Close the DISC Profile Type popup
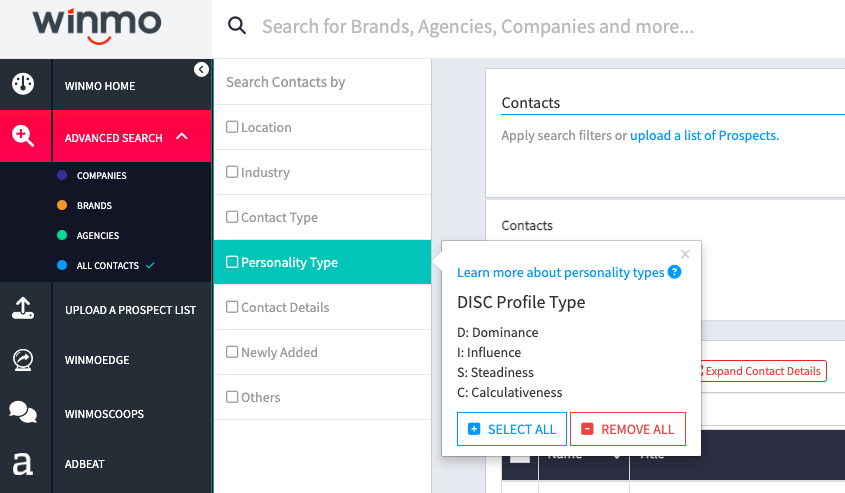Image resolution: width=845 pixels, height=493 pixels. pyautogui.click(x=685, y=254)
